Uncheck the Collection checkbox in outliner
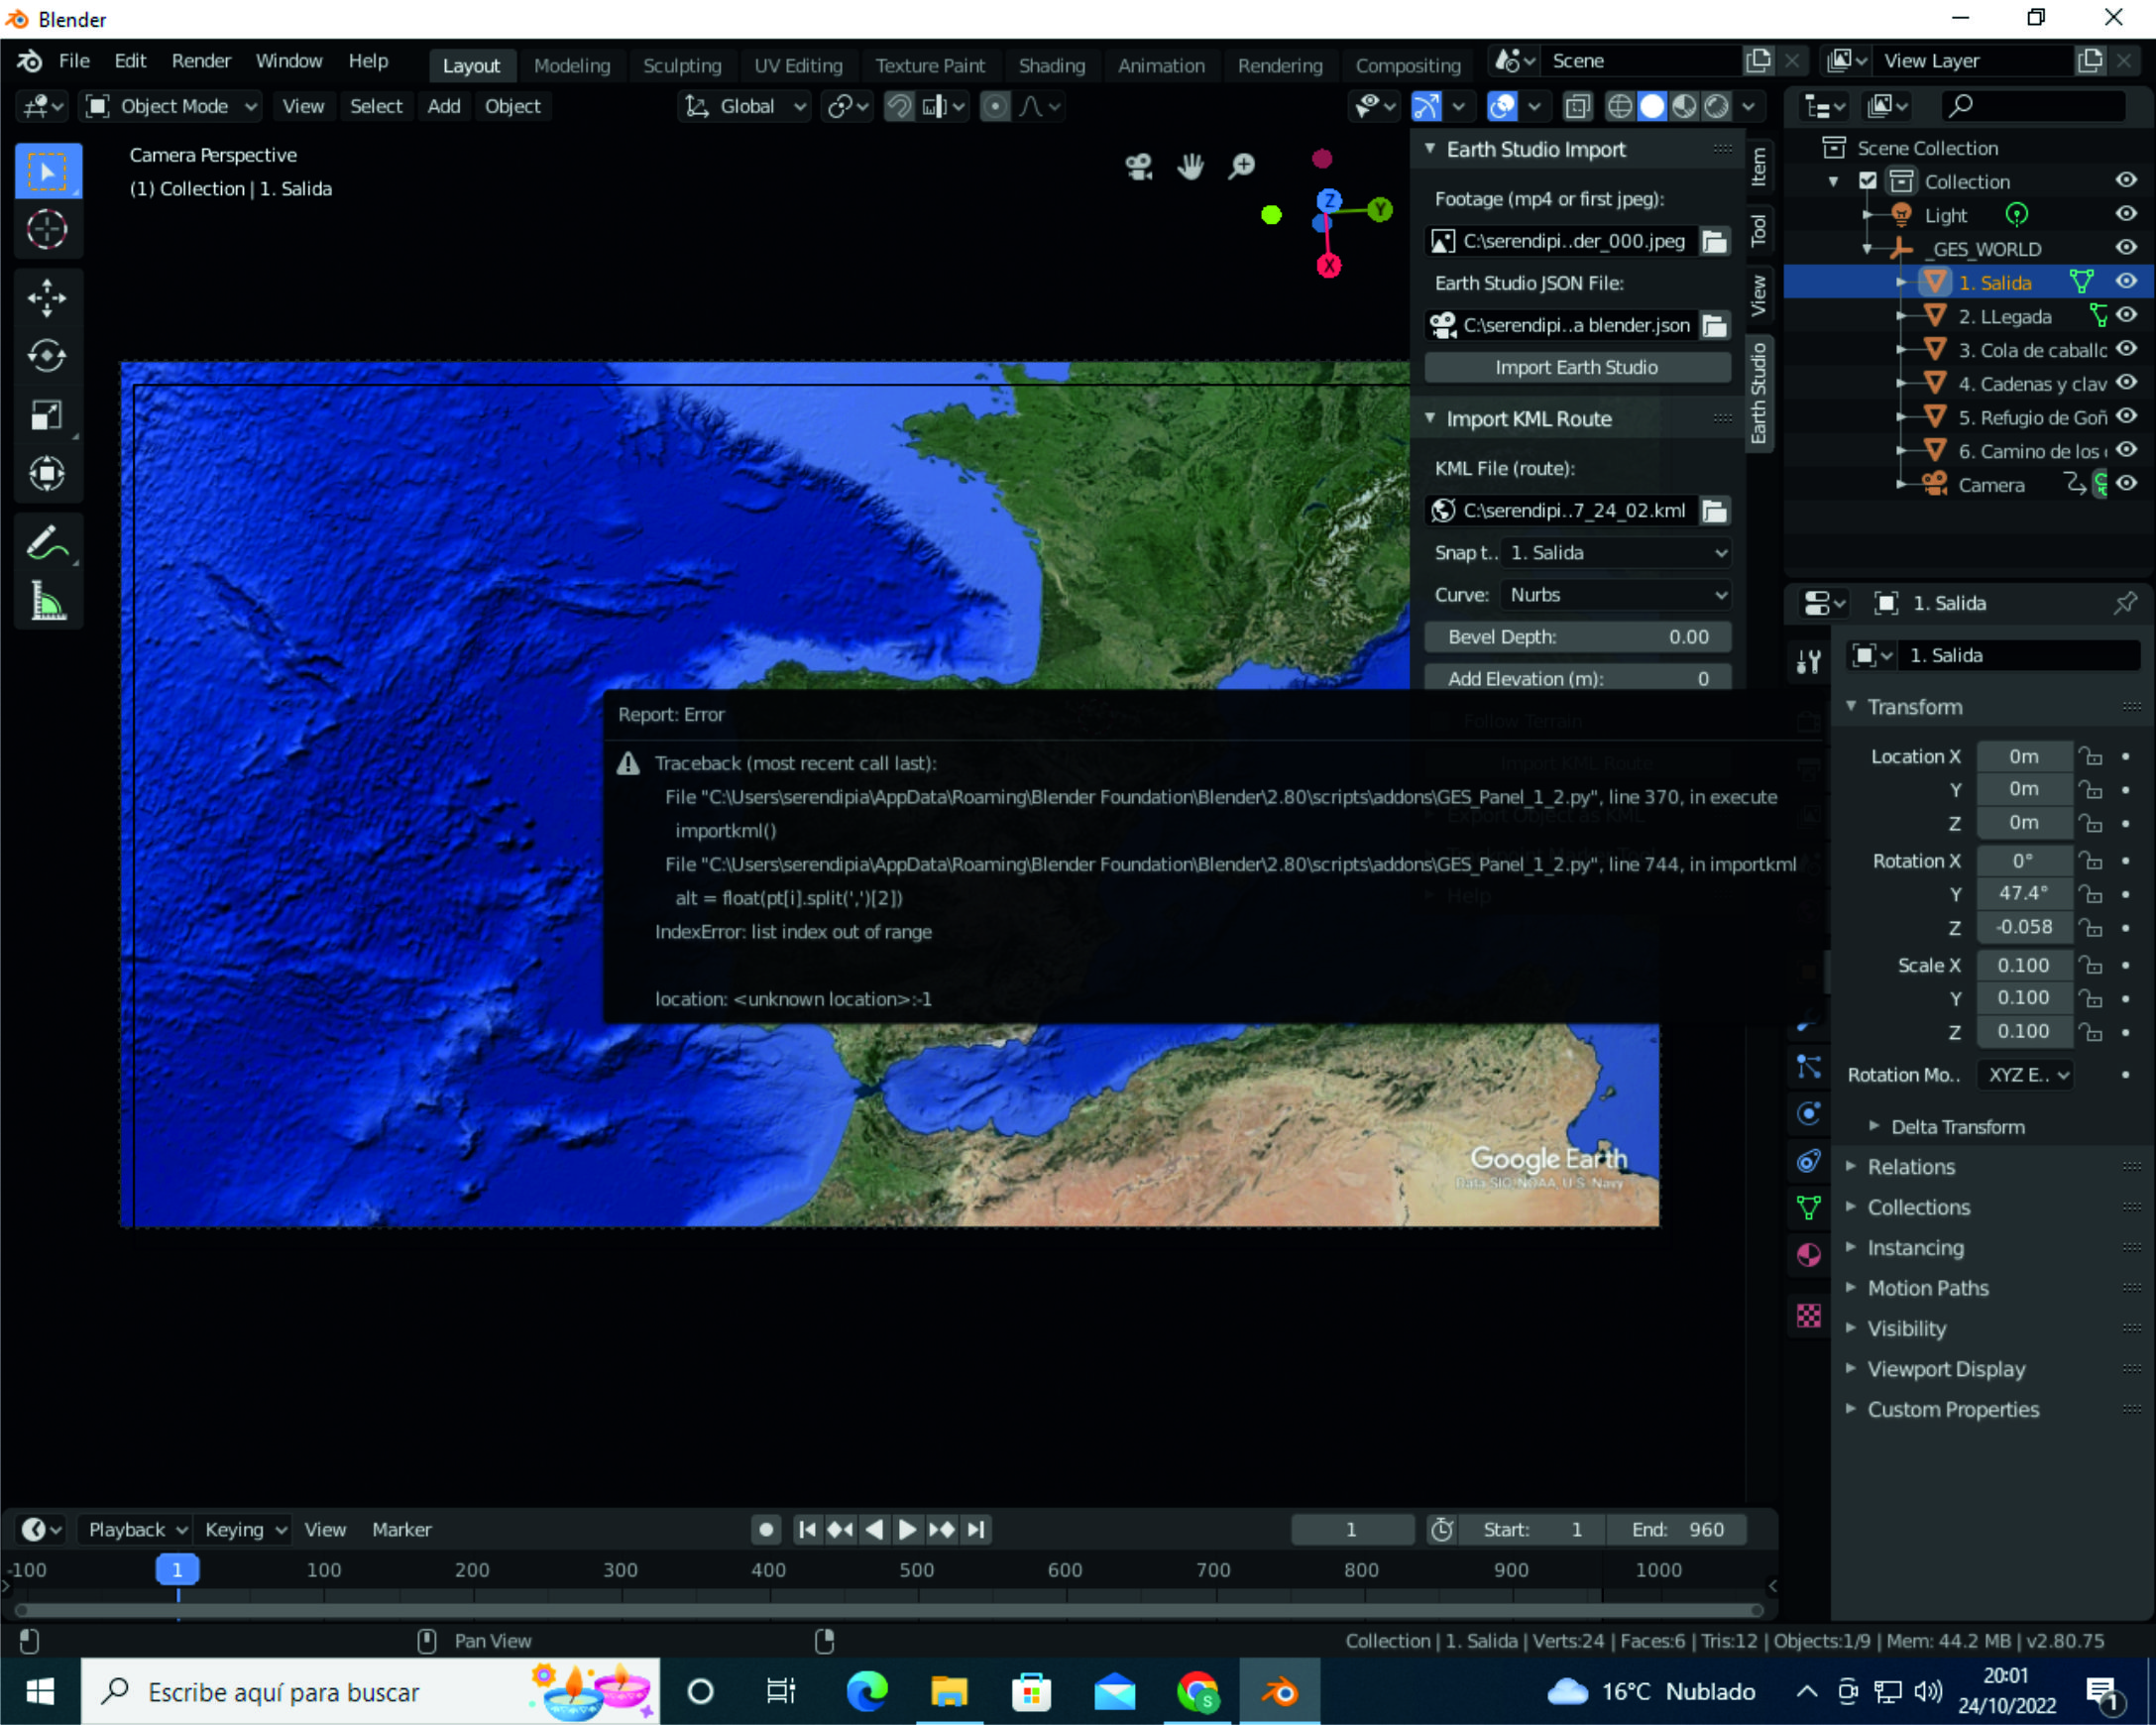 tap(1867, 181)
